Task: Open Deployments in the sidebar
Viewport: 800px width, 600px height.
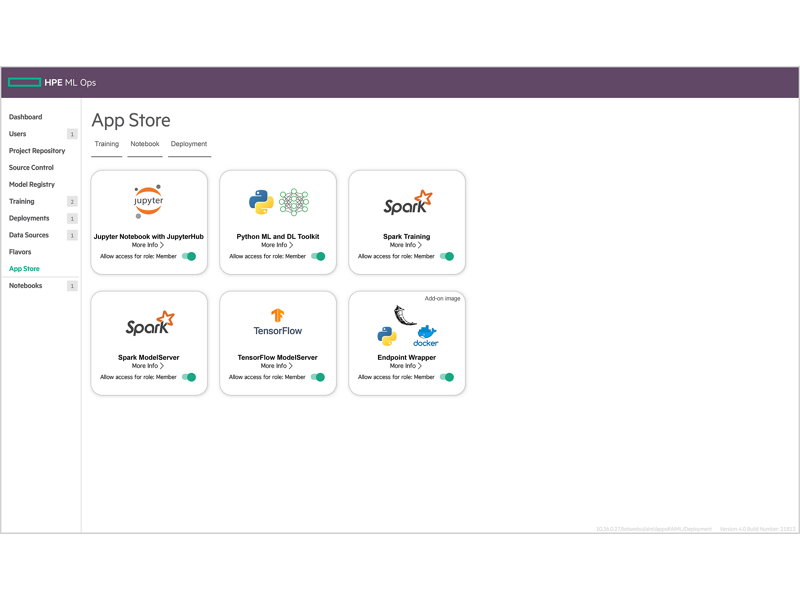Action: click(29, 218)
